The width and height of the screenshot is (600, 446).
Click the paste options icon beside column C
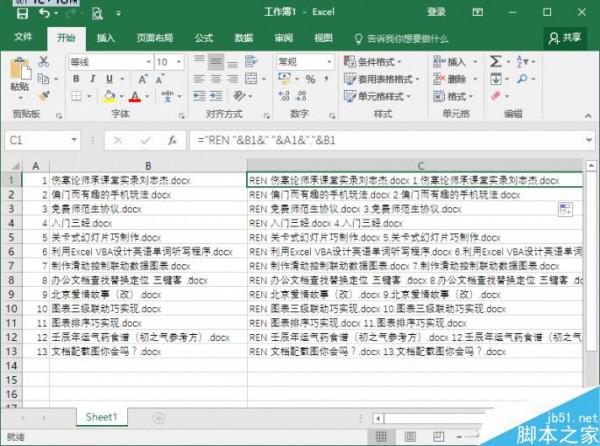(565, 208)
